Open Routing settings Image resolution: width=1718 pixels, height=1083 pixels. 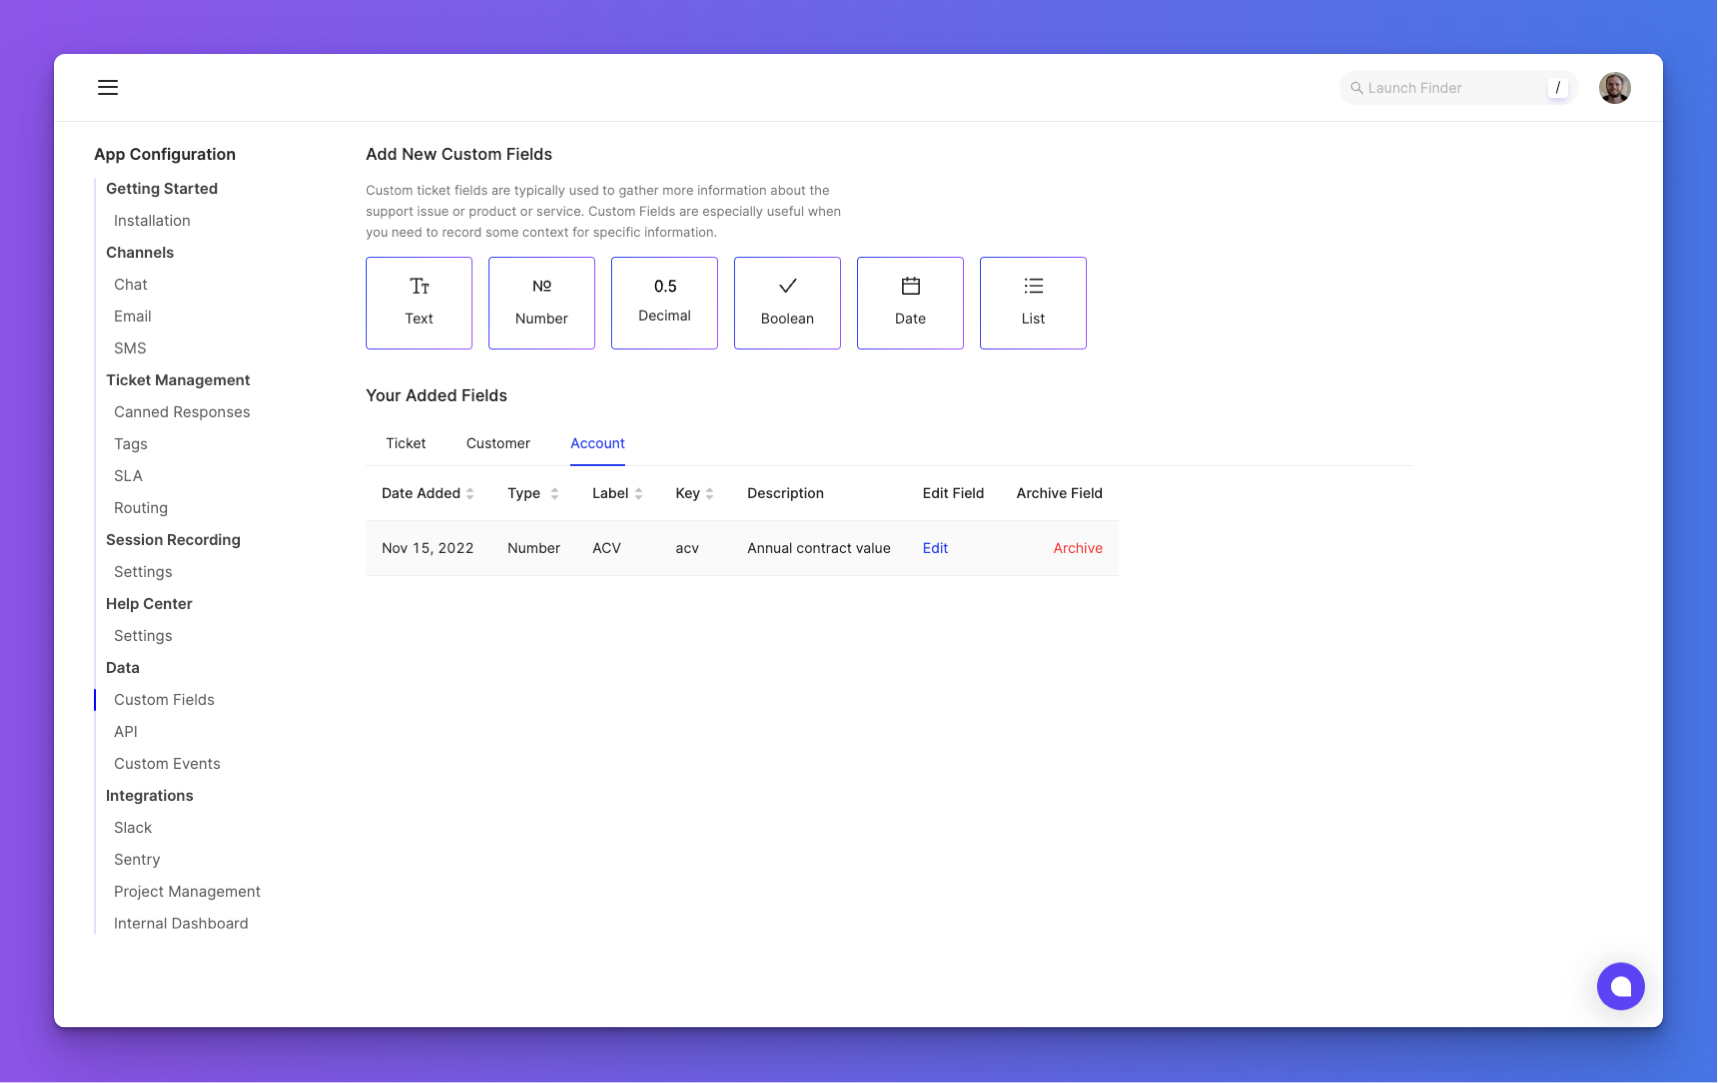tap(141, 508)
